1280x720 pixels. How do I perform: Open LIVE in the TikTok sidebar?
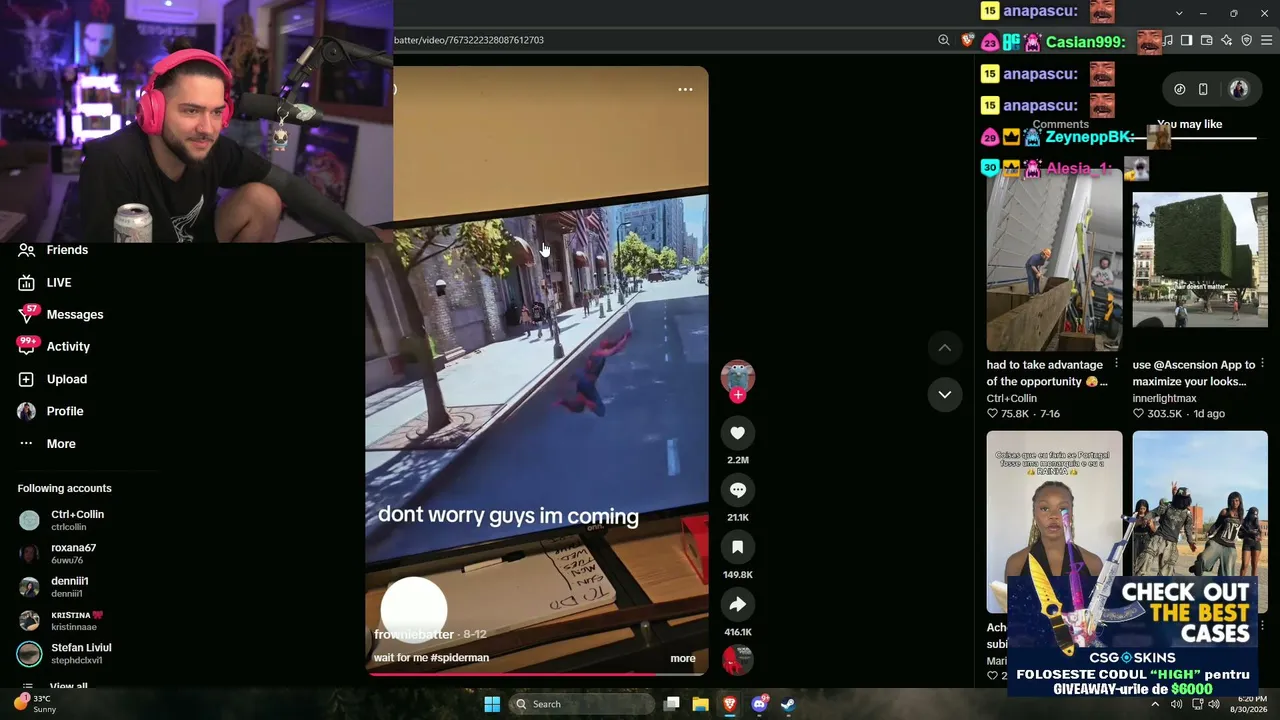[x=46, y=283]
